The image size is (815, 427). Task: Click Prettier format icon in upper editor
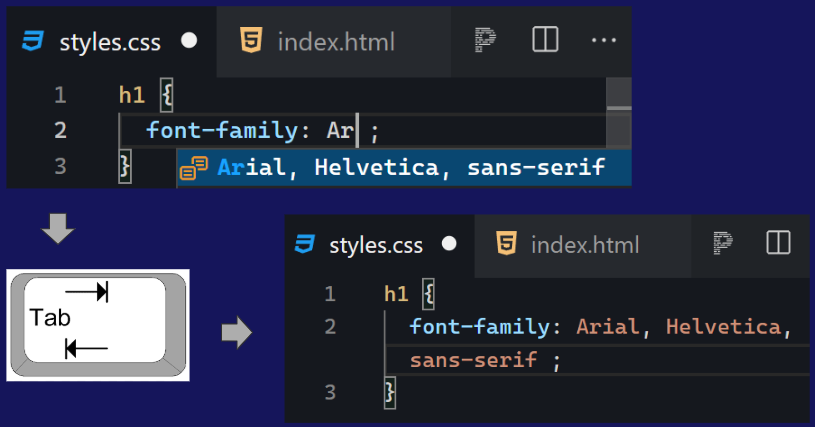click(x=485, y=40)
